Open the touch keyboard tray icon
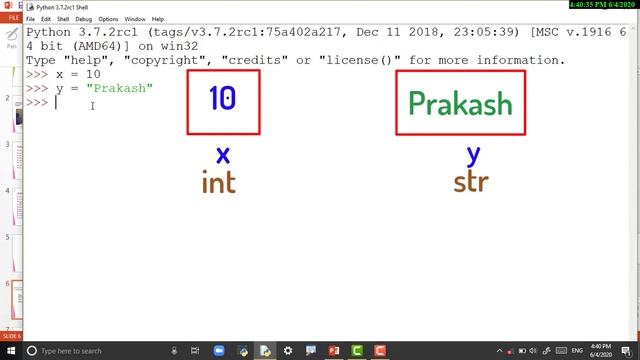The height and width of the screenshot is (360, 640). coord(561,351)
